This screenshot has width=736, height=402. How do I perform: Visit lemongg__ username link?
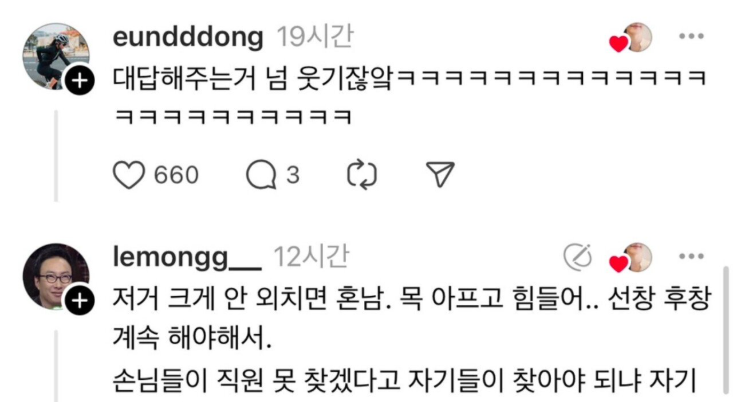[x=187, y=257]
